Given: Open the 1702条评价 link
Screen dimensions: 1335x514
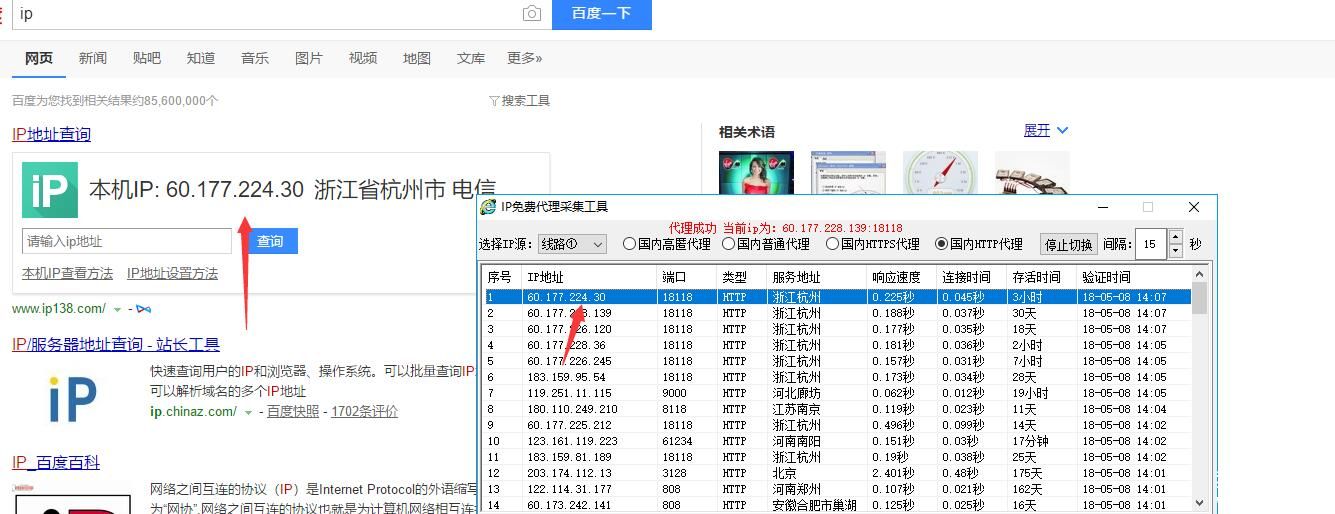Looking at the screenshot, I should [365, 412].
